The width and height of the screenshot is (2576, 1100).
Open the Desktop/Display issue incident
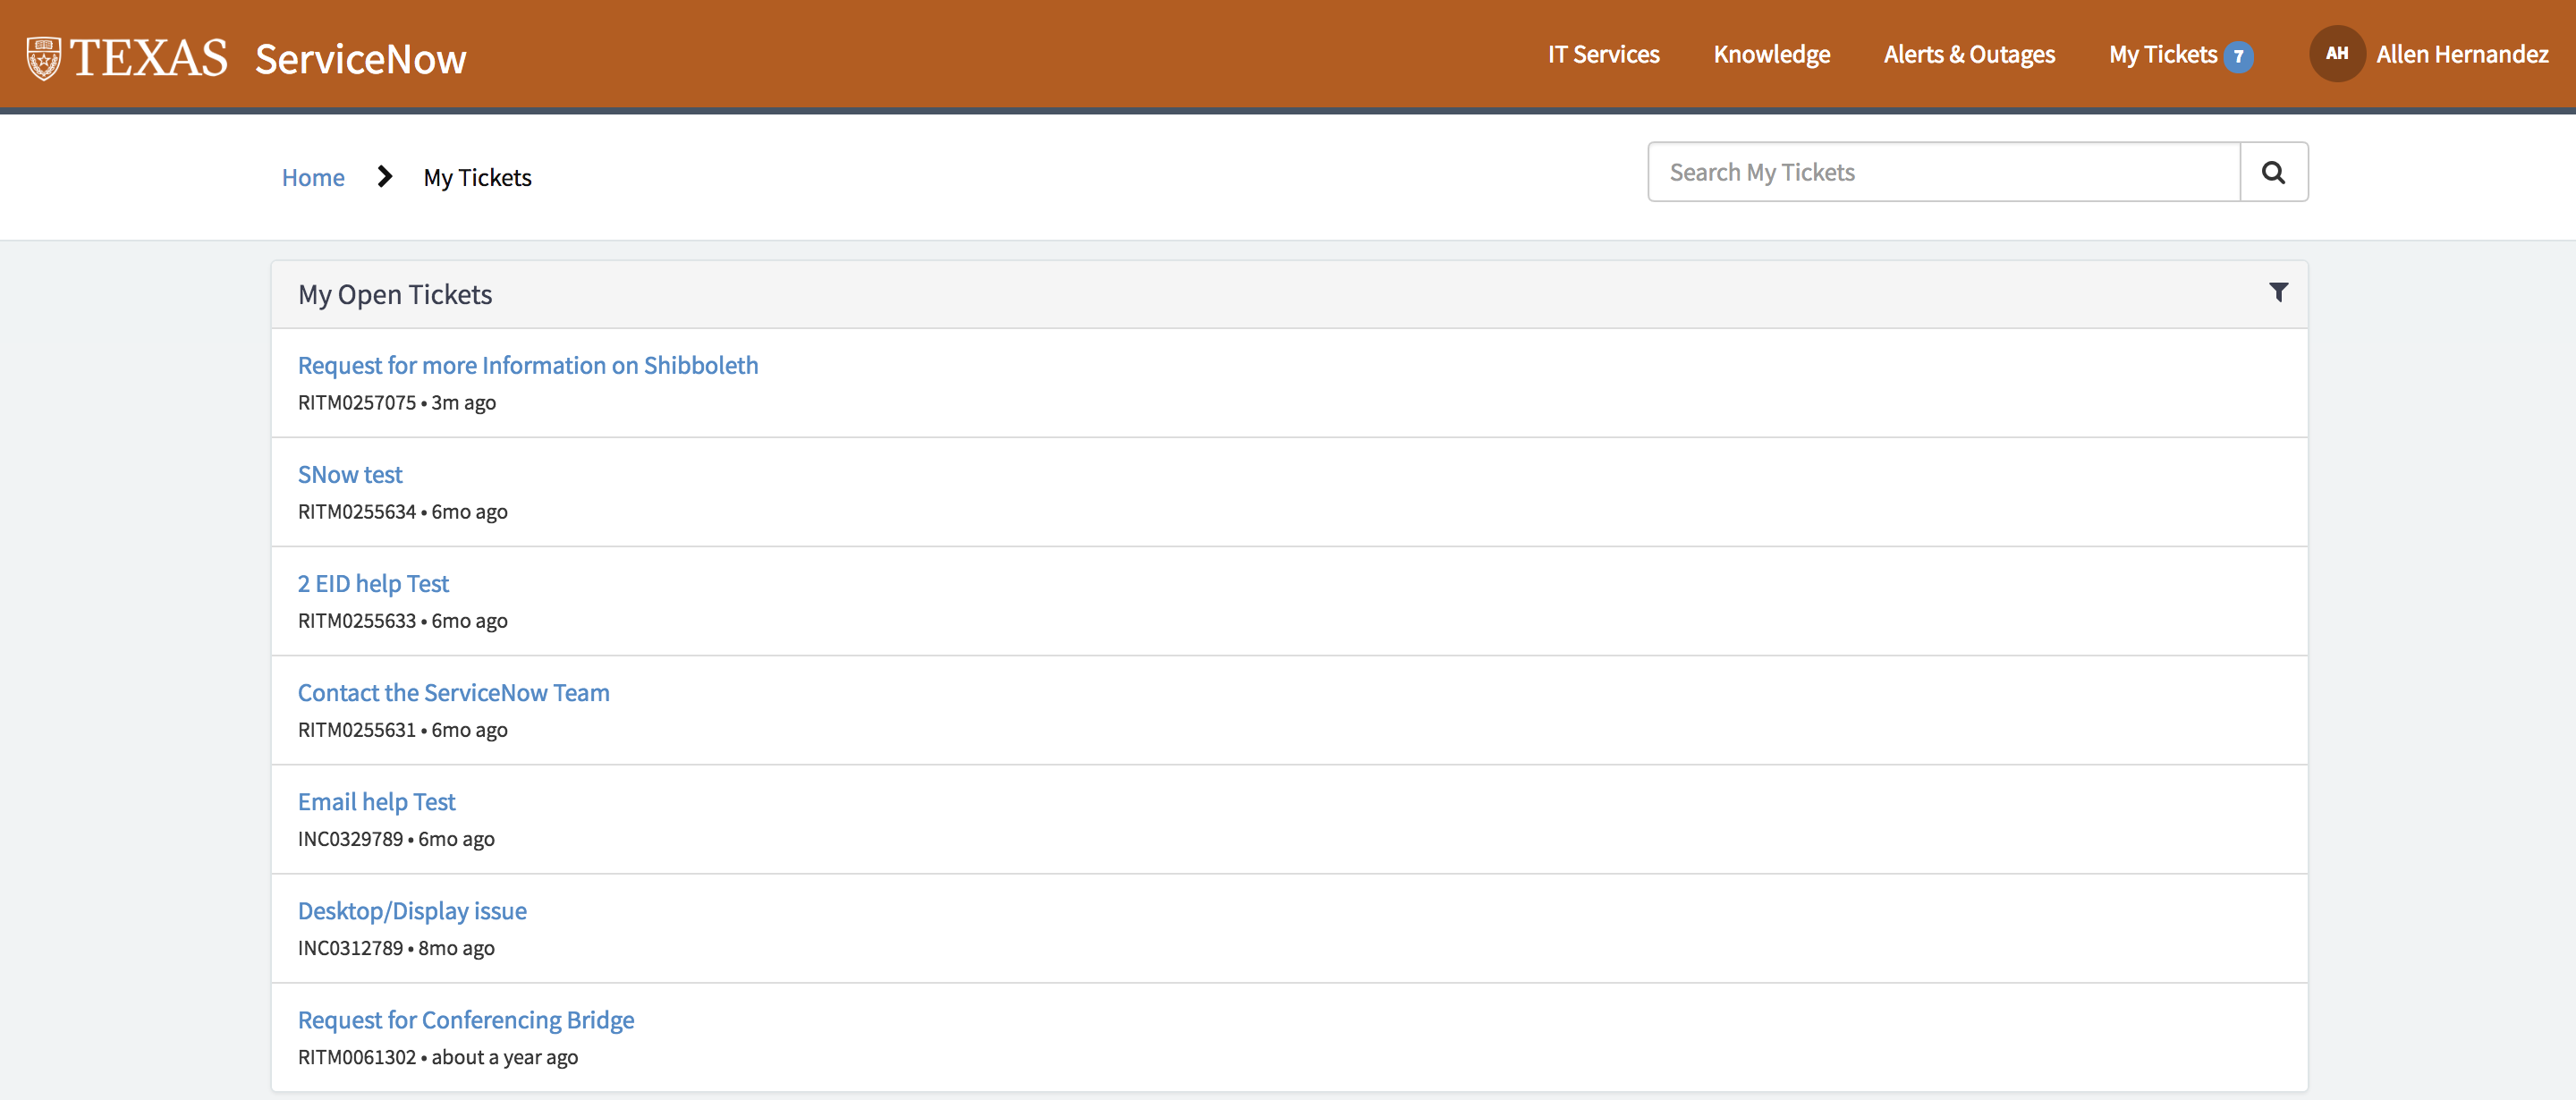(412, 910)
